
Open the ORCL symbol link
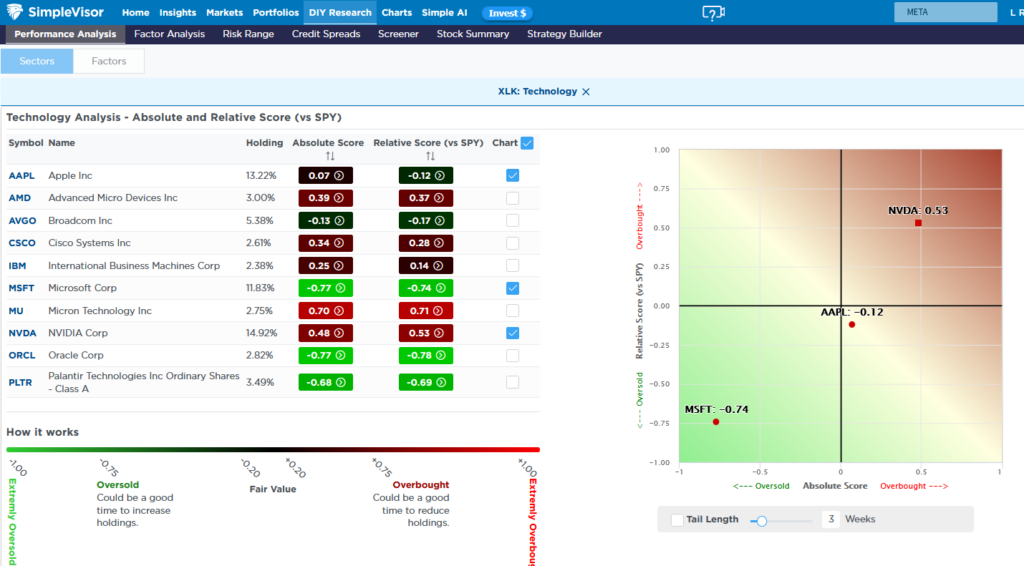[x=21, y=355]
